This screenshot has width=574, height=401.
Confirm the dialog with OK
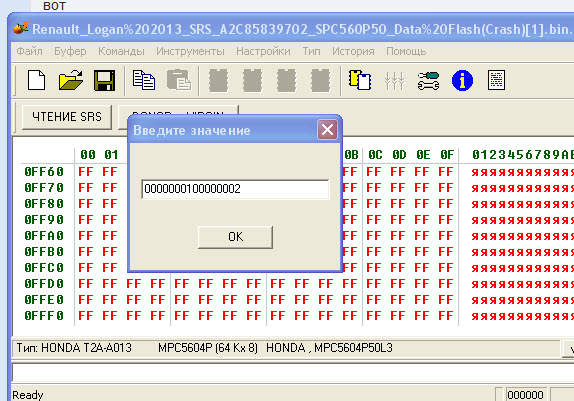(235, 237)
